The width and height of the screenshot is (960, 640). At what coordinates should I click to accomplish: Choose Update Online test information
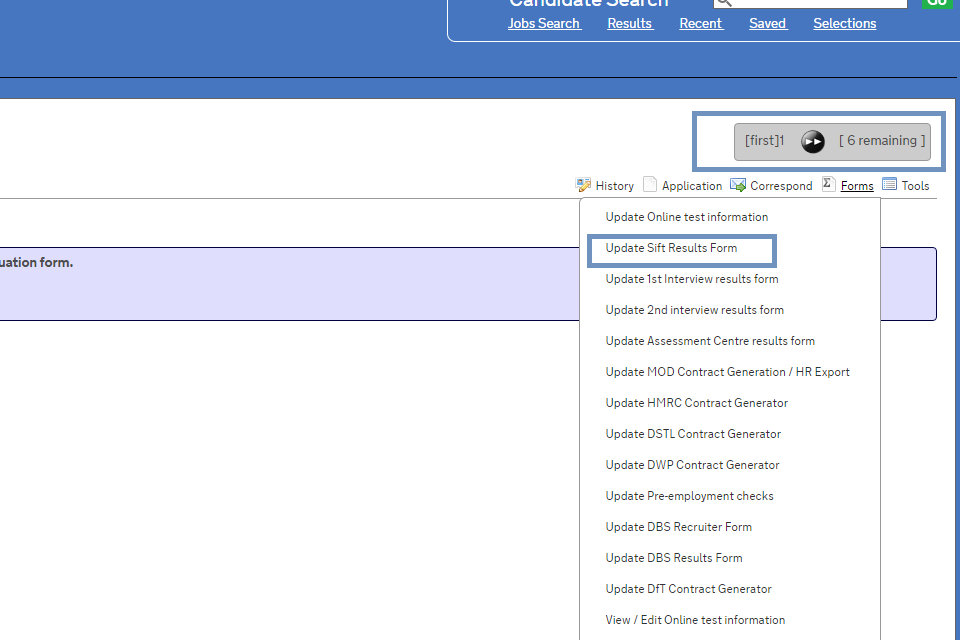click(x=687, y=217)
